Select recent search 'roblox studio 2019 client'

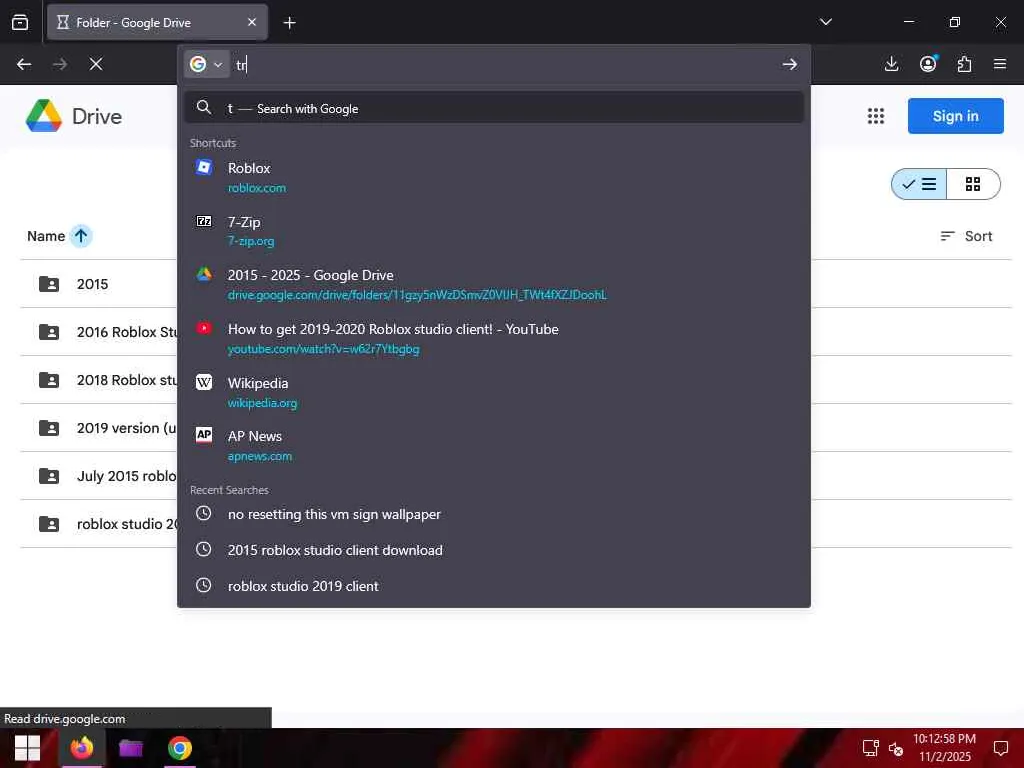pyautogui.click(x=494, y=586)
